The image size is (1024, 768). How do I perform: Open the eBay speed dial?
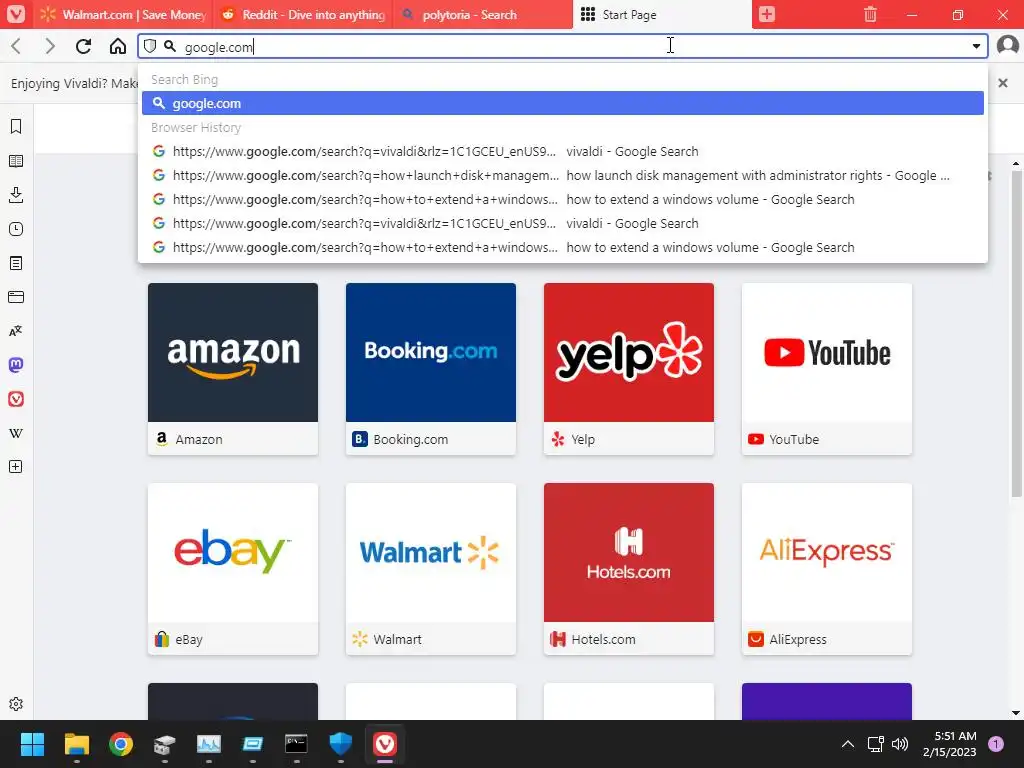[x=233, y=569]
